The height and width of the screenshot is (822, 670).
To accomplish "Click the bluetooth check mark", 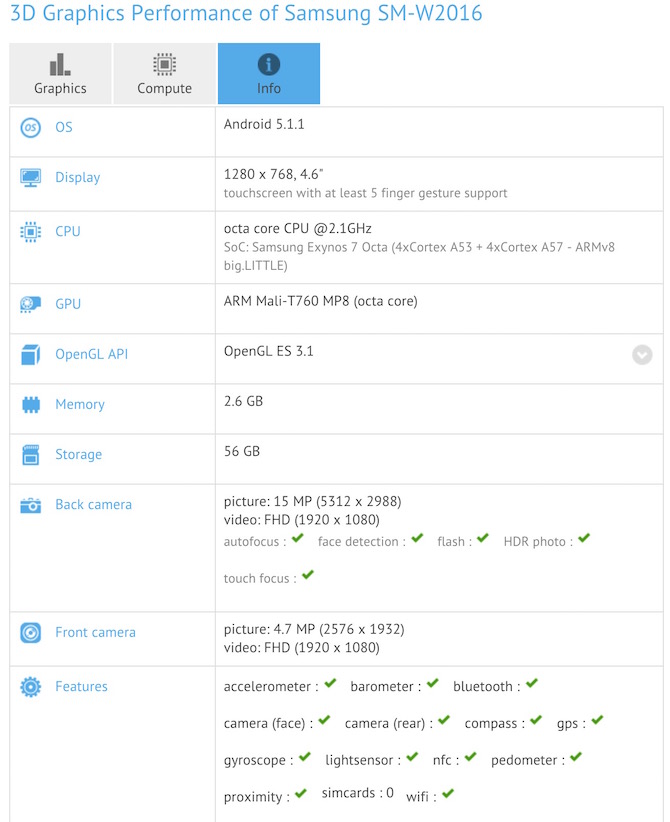I will point(532,684).
